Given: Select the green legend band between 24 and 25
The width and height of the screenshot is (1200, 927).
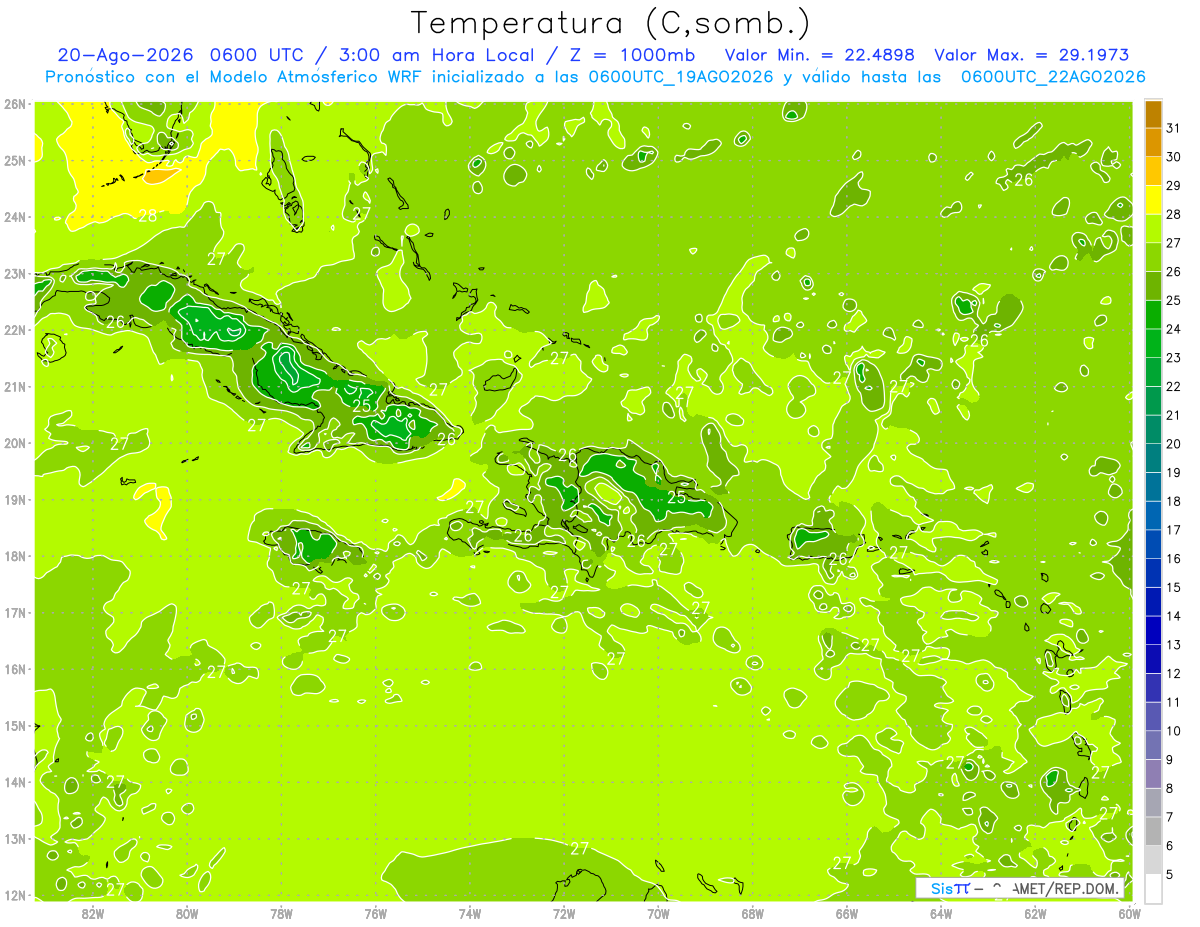Looking at the screenshot, I should (1153, 315).
